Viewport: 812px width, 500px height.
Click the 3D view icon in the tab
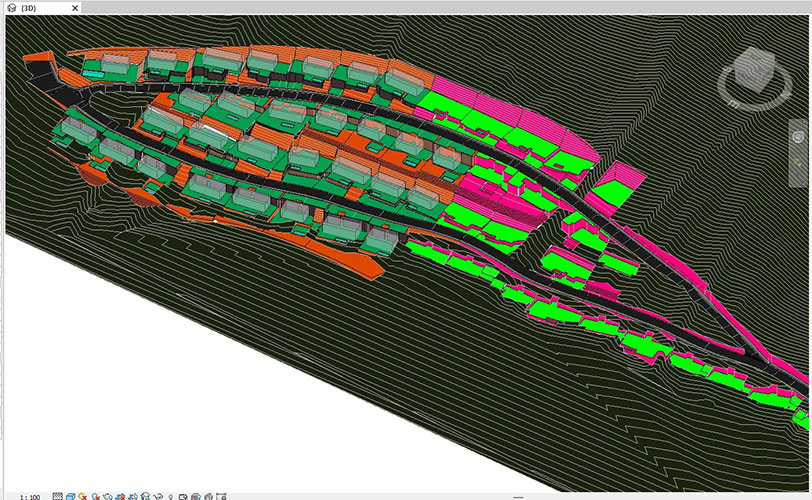click(12, 8)
